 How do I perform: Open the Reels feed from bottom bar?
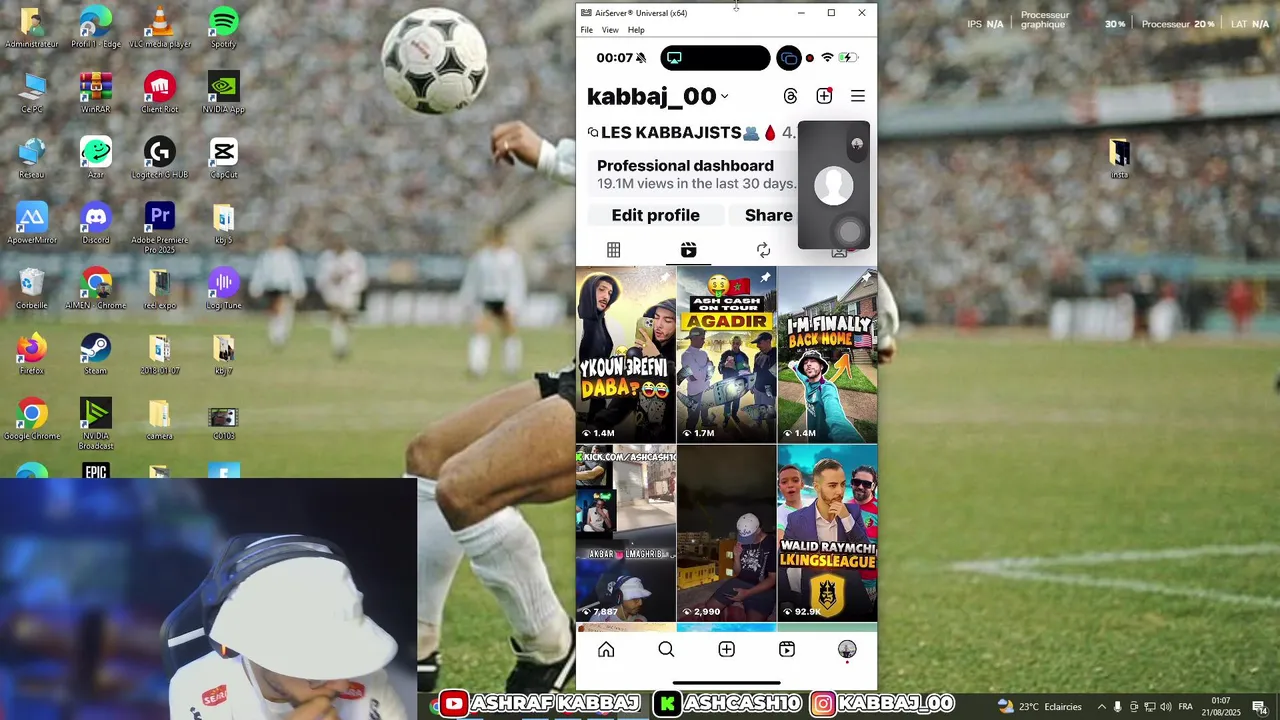coord(787,650)
